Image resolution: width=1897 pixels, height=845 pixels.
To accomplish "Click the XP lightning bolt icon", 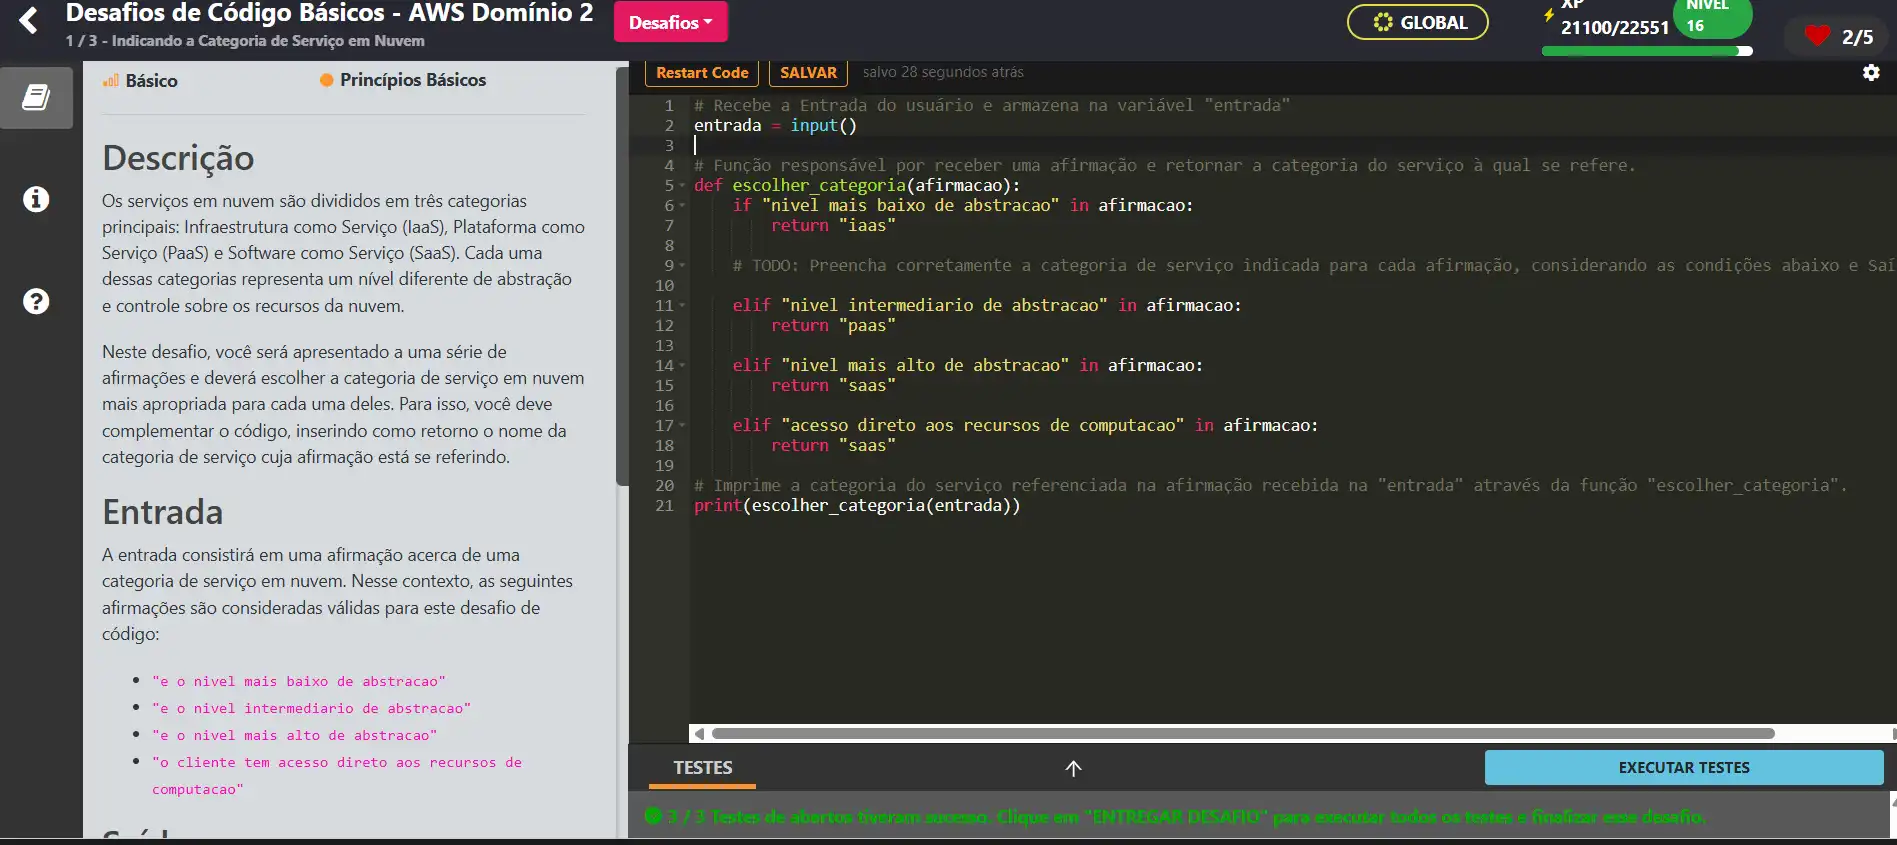I will tap(1549, 15).
